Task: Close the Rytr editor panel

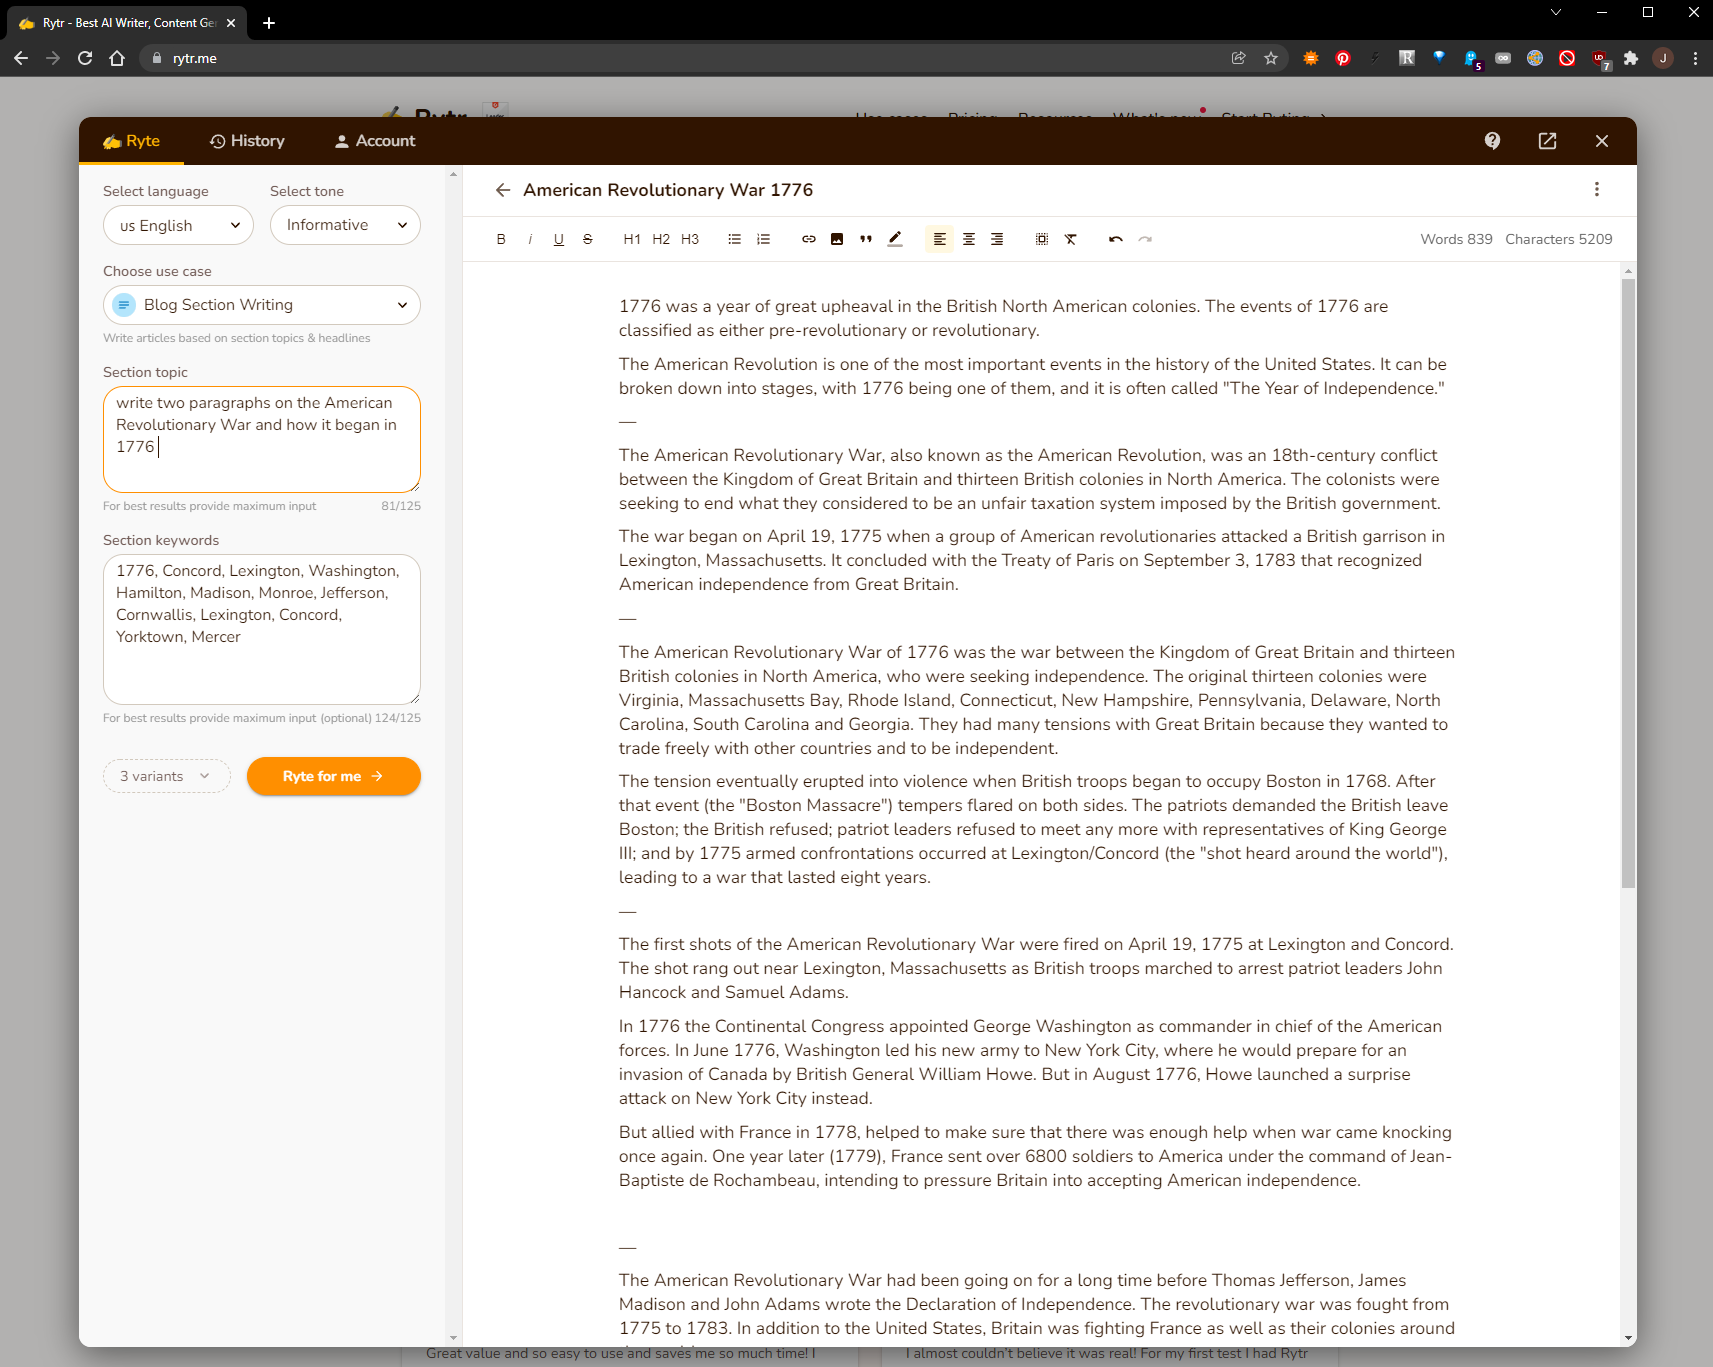Action: point(1602,141)
